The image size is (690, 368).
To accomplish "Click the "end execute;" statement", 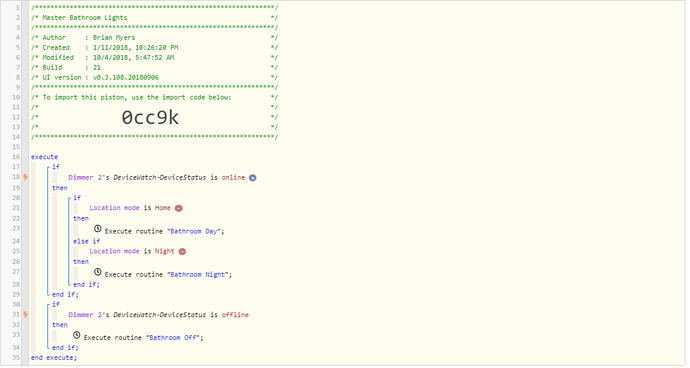I will point(54,357).
